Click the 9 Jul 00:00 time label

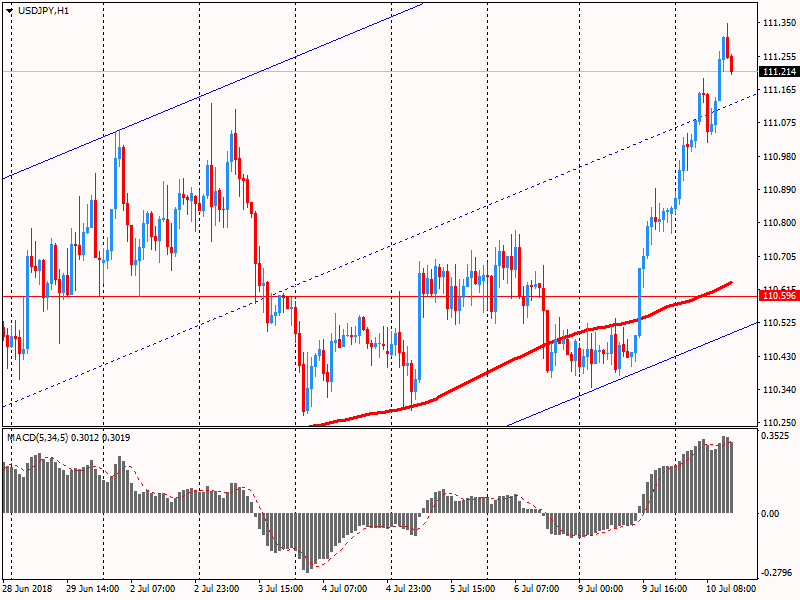pos(601,589)
